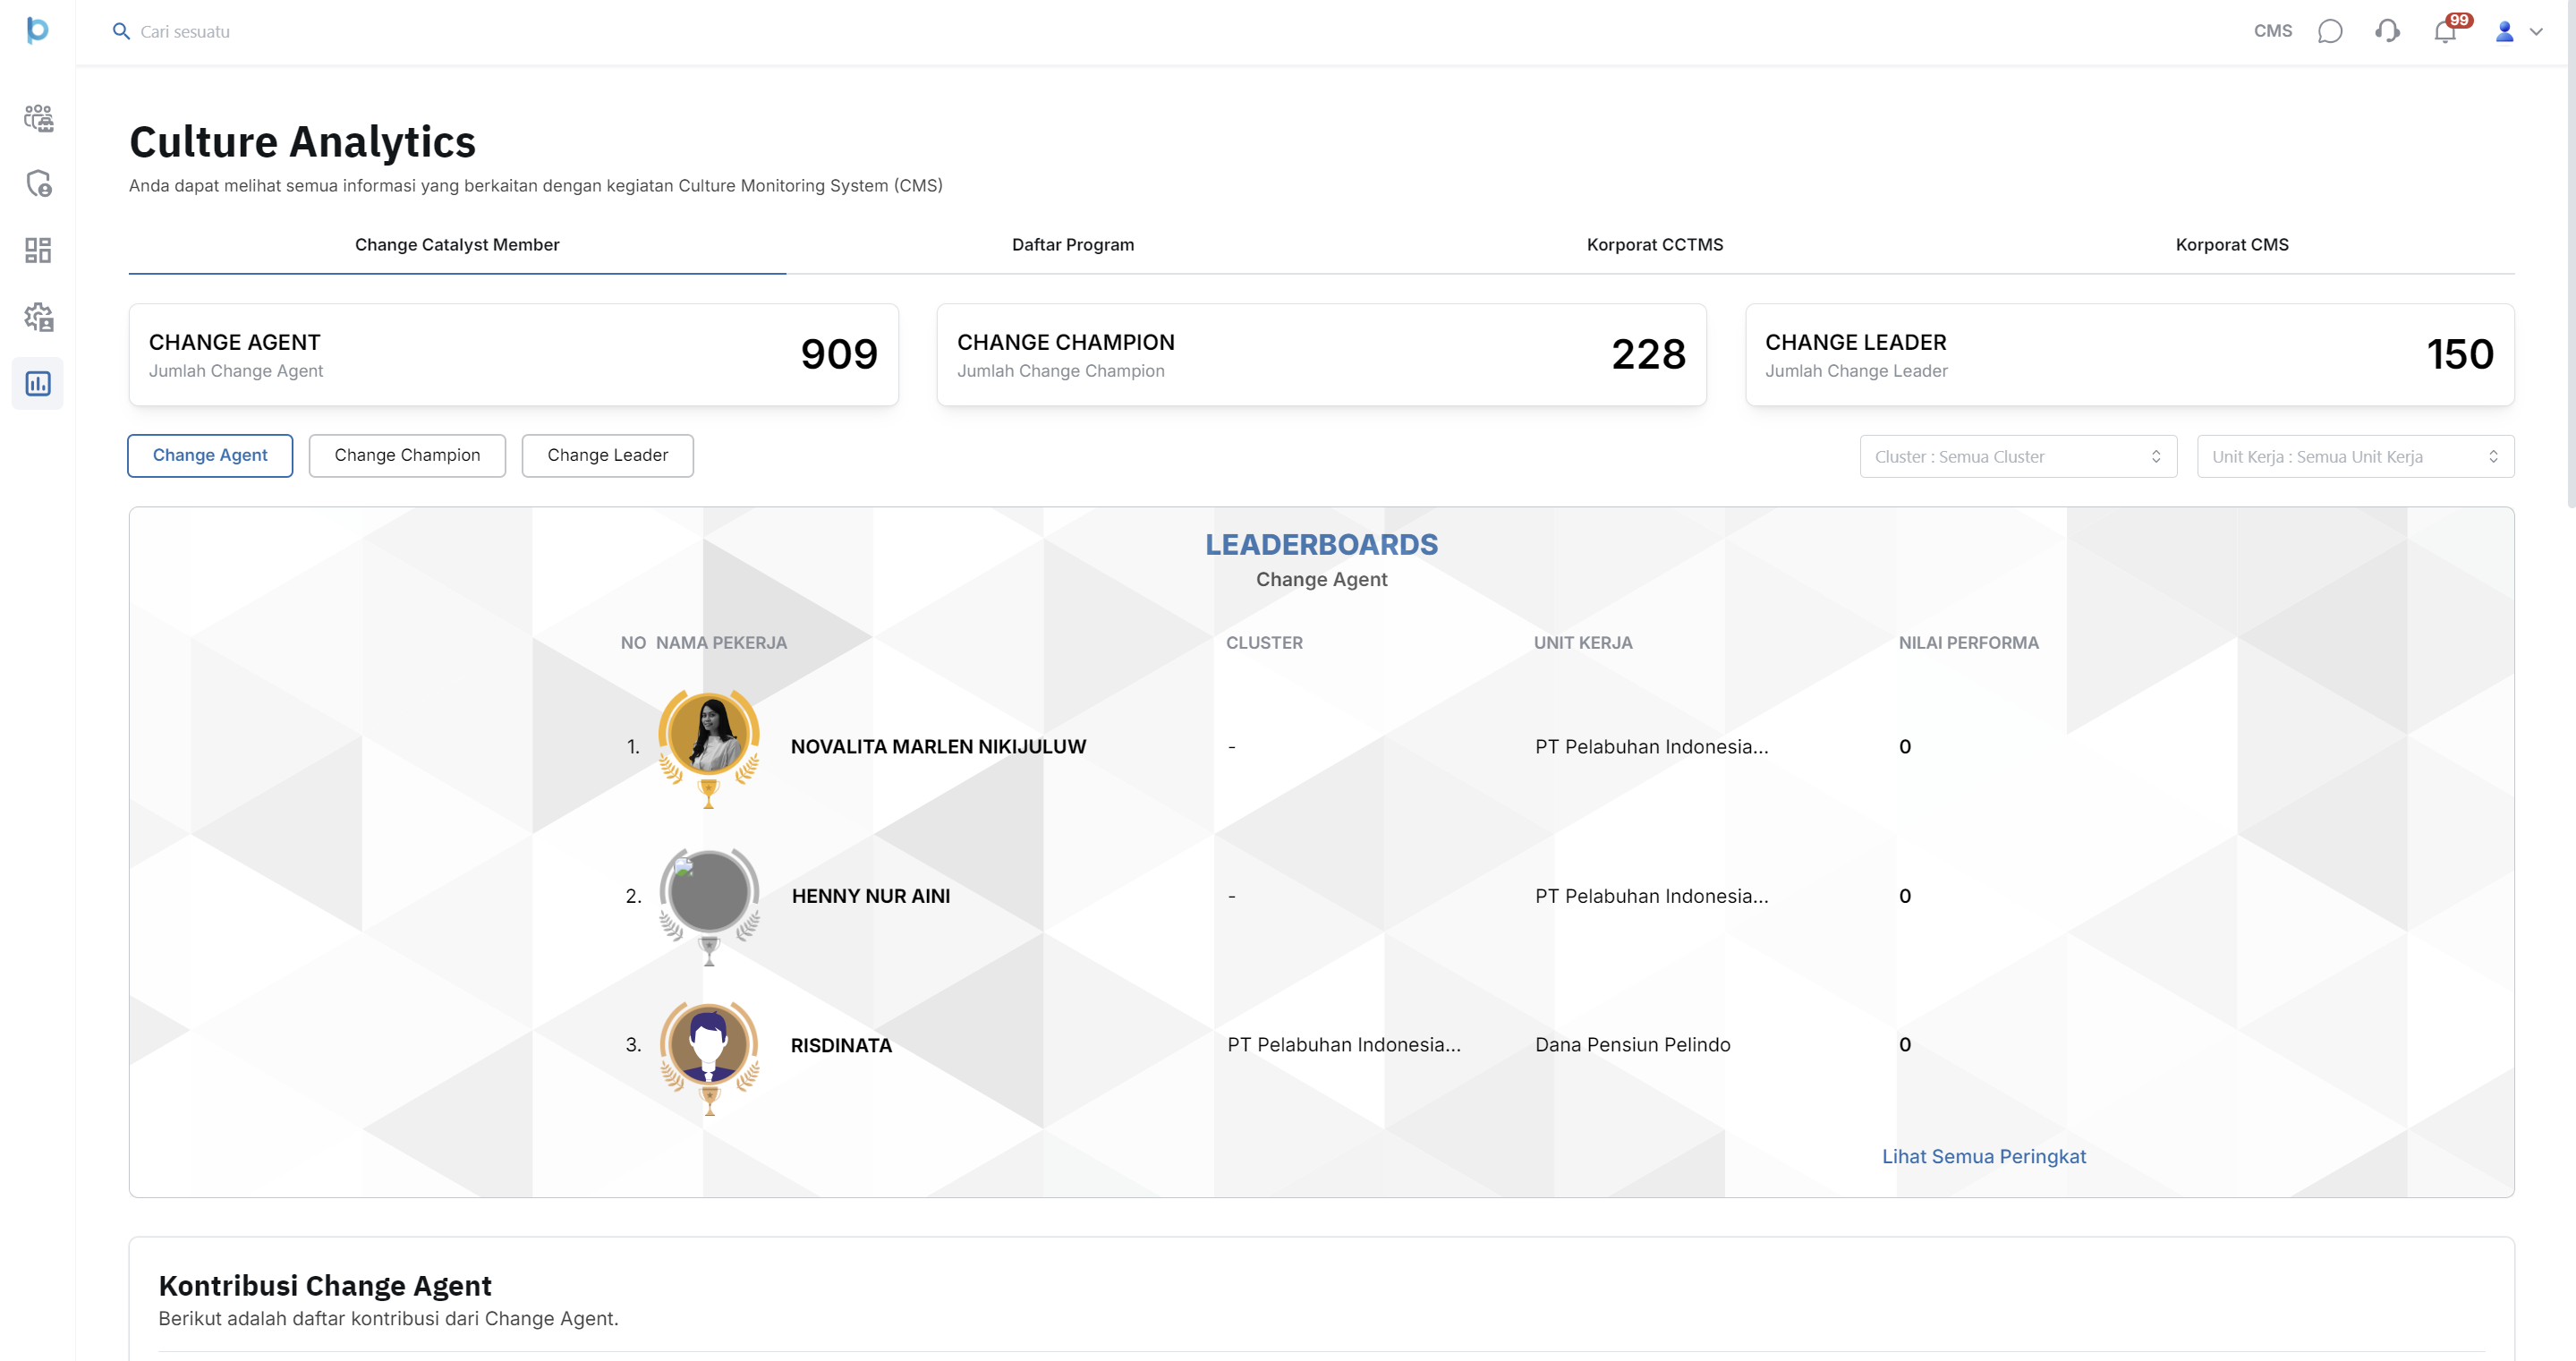Open the Korporat CCTMS tab
The height and width of the screenshot is (1361, 2576).
(x=1654, y=245)
